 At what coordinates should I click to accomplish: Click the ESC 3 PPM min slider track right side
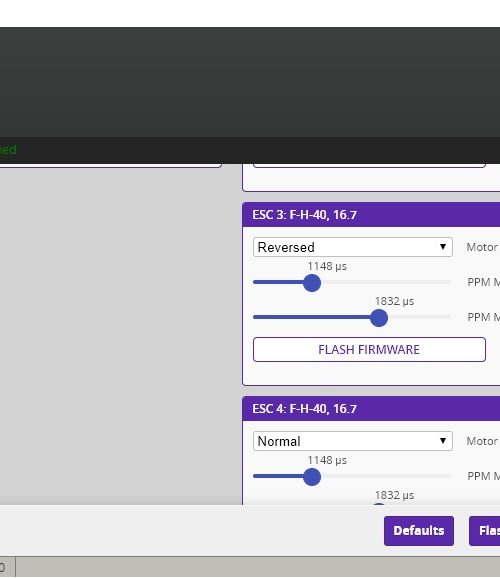(x=386, y=282)
